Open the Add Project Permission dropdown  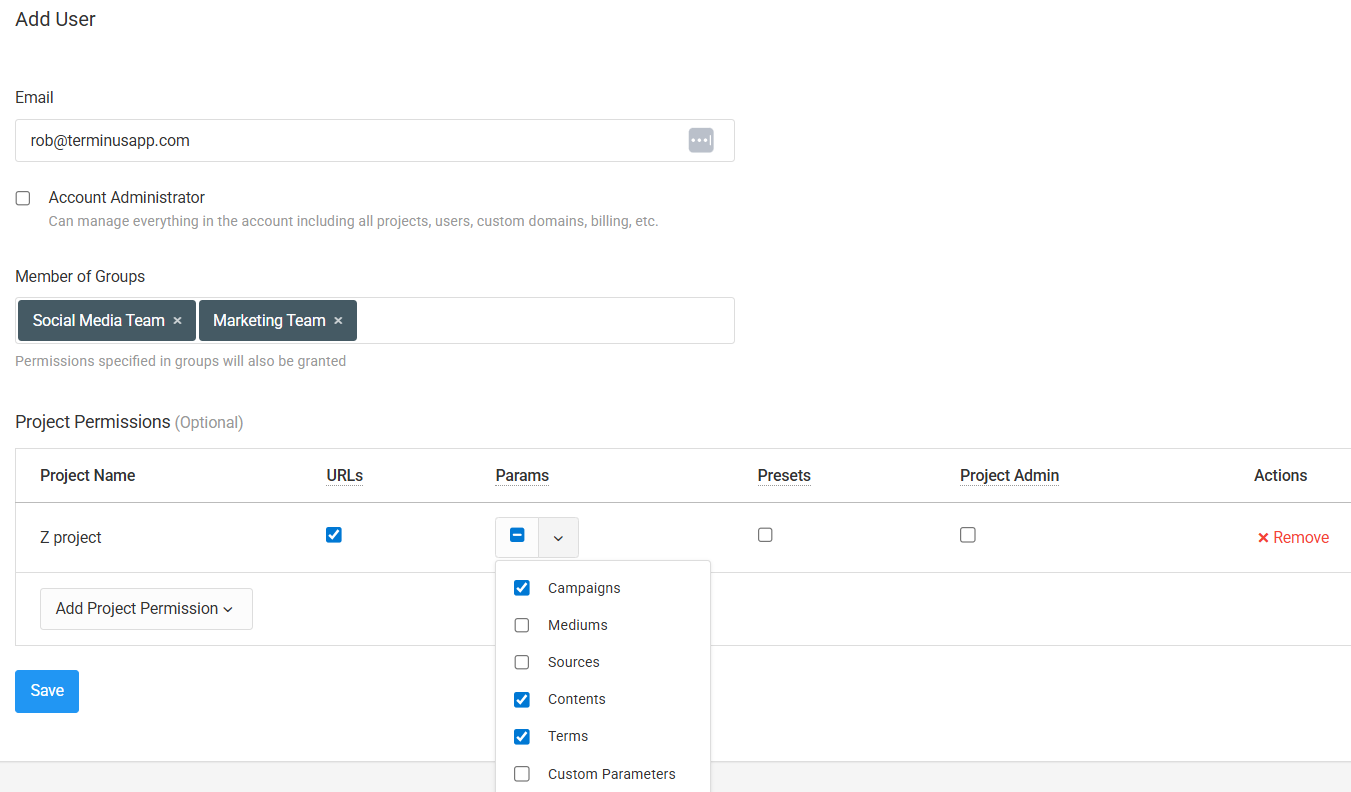click(146, 609)
